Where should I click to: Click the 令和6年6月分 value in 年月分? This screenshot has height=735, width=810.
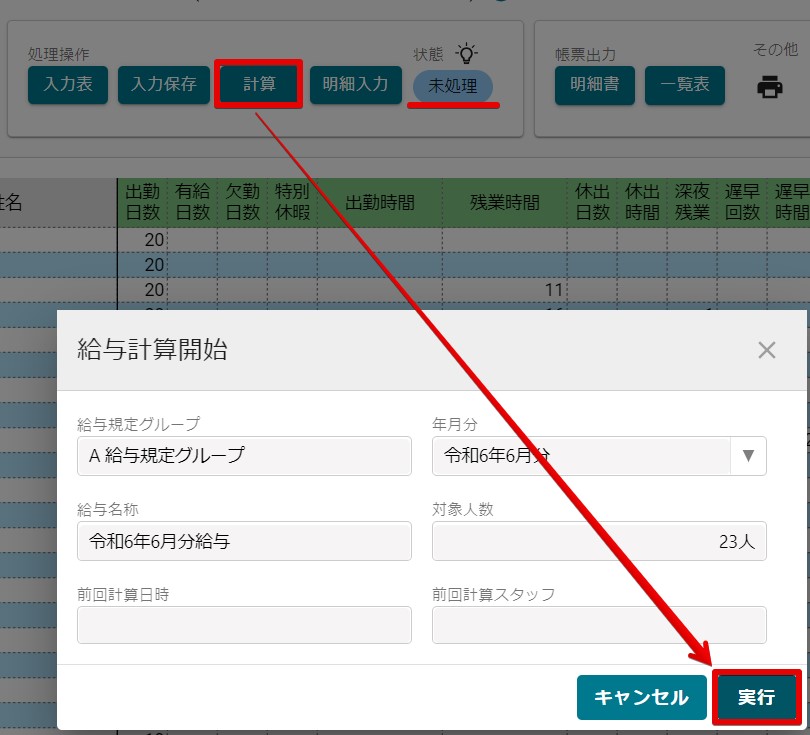tap(497, 456)
